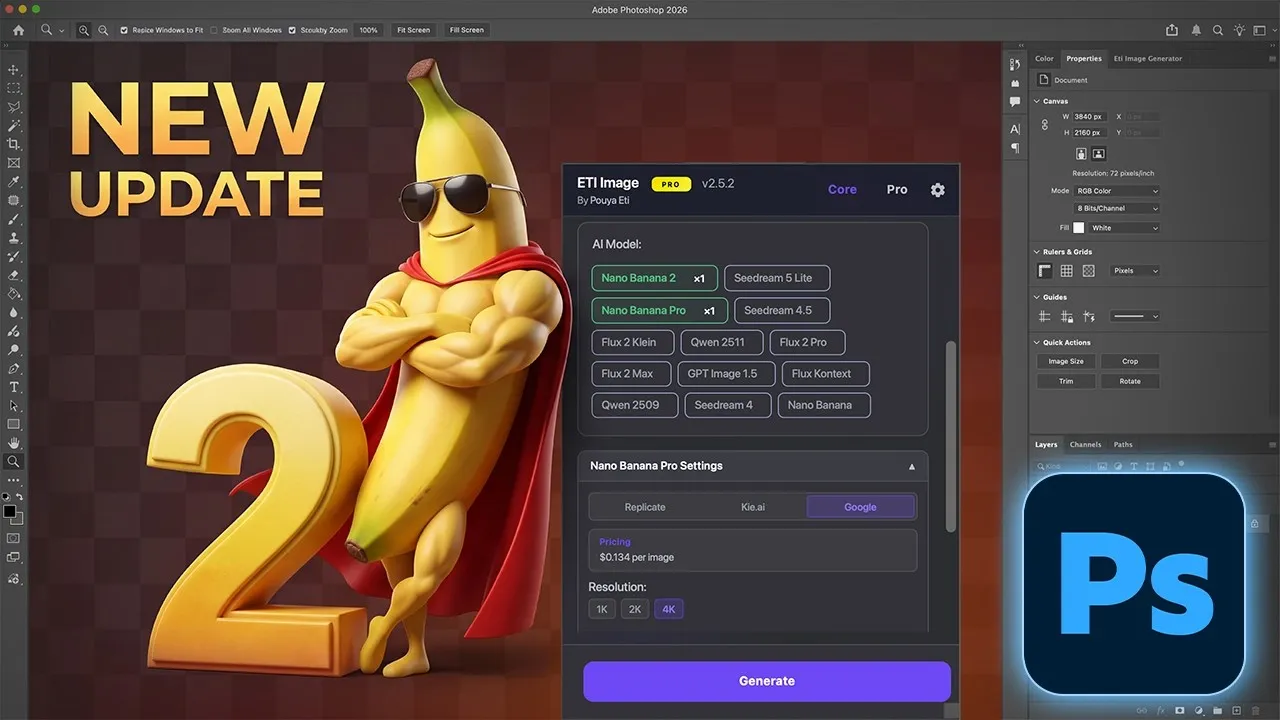Screen dimensions: 1280x720
Task: Select the Brush tool
Action: [14, 219]
